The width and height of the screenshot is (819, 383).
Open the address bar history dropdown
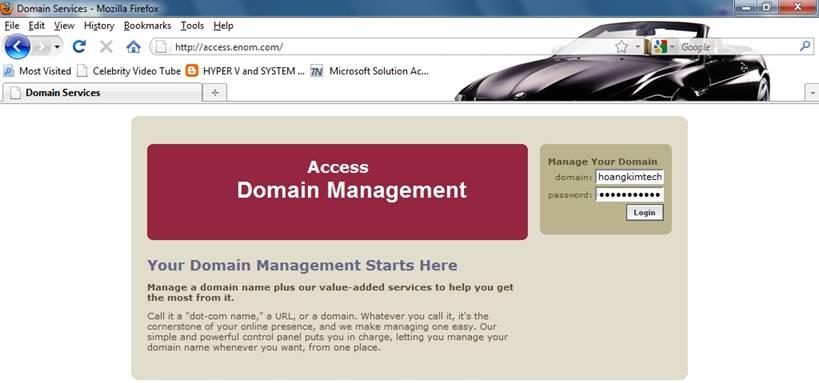pos(637,47)
